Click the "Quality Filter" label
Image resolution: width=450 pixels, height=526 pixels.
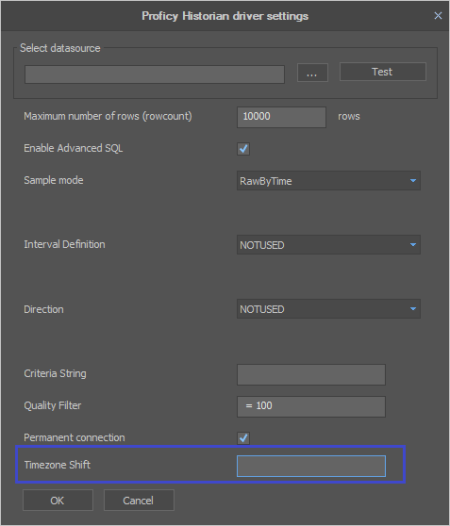click(52, 406)
